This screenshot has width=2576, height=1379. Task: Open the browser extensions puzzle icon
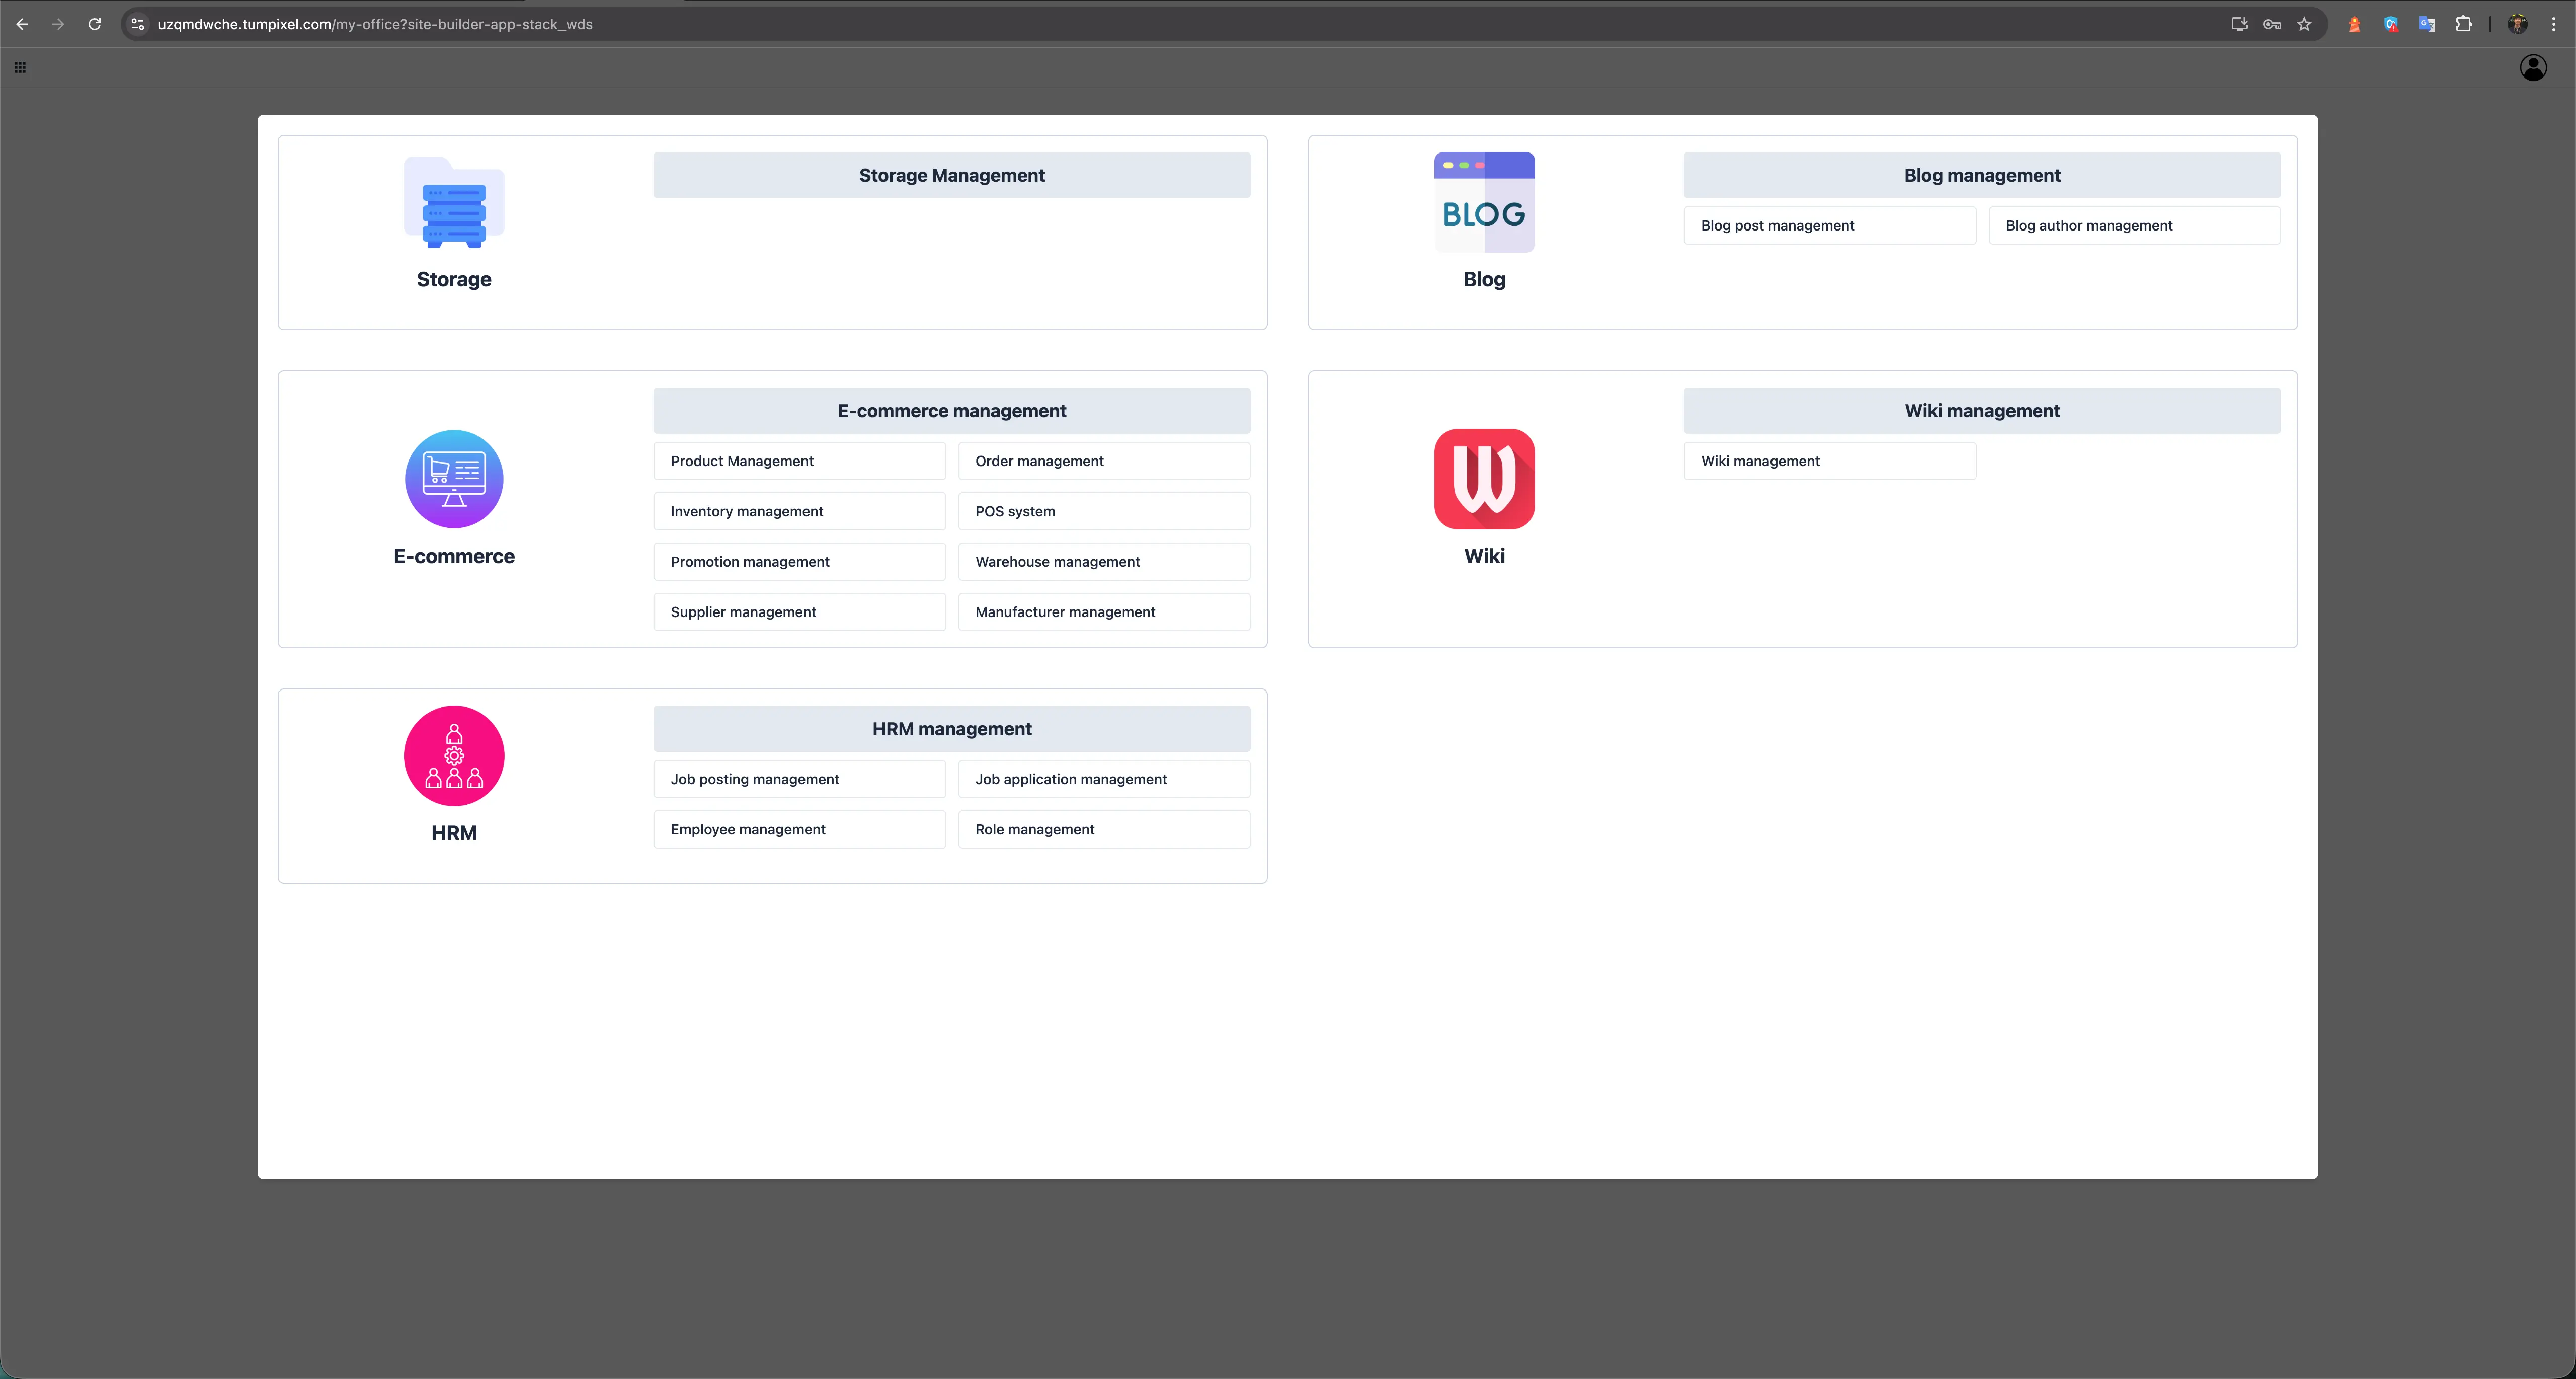[x=2465, y=24]
